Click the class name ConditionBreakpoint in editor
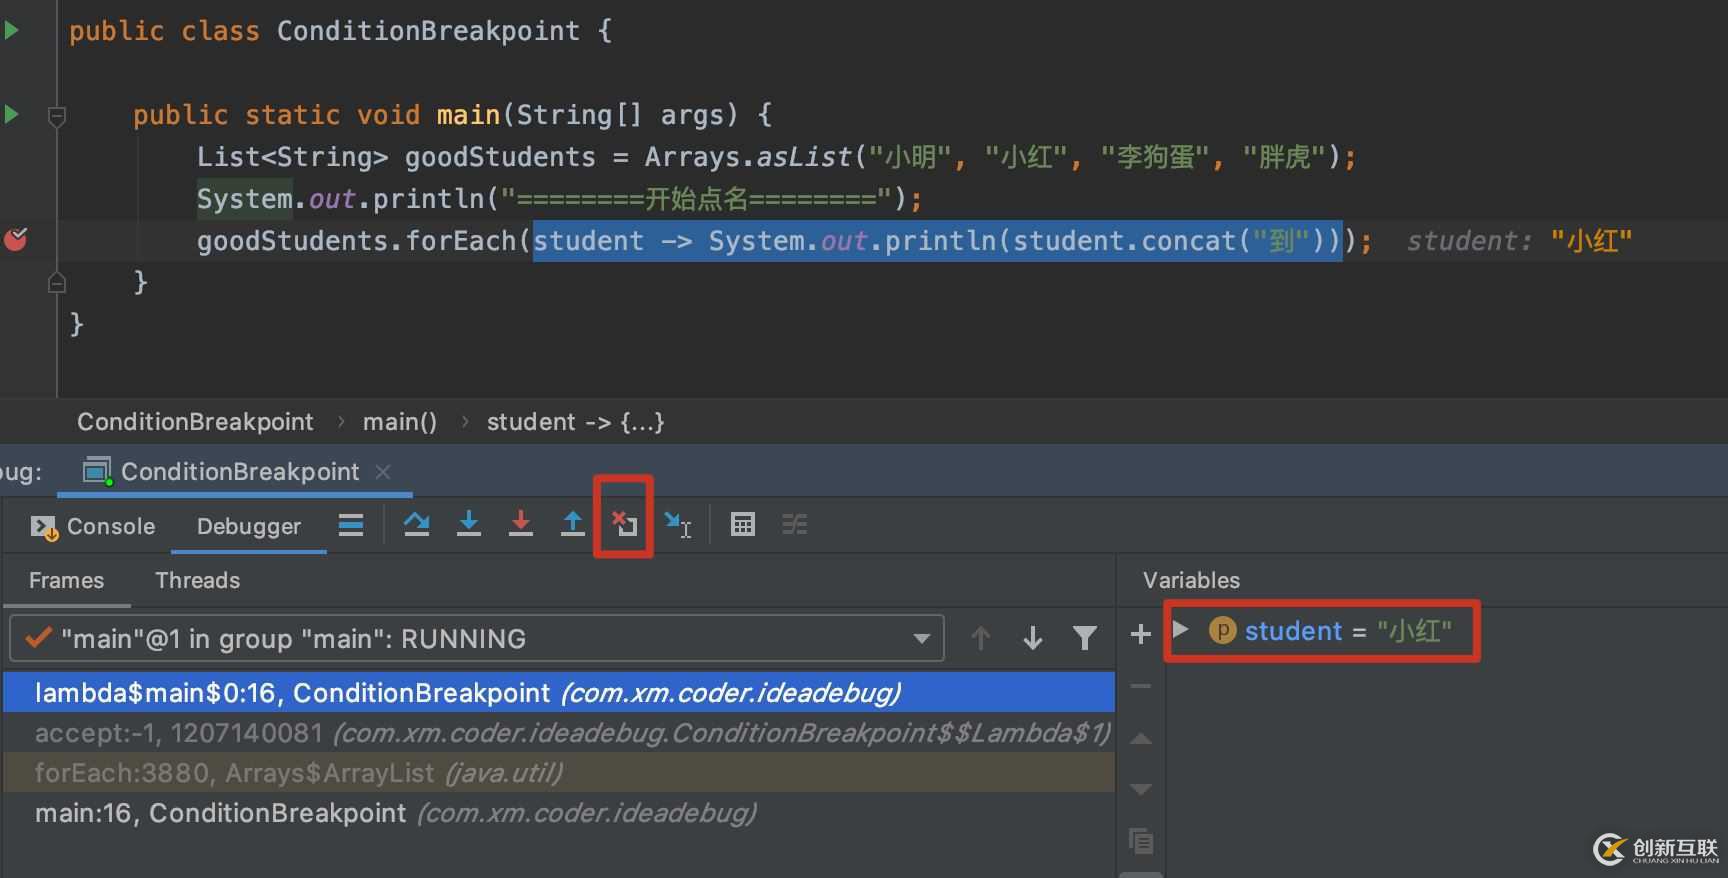 pyautogui.click(x=428, y=31)
